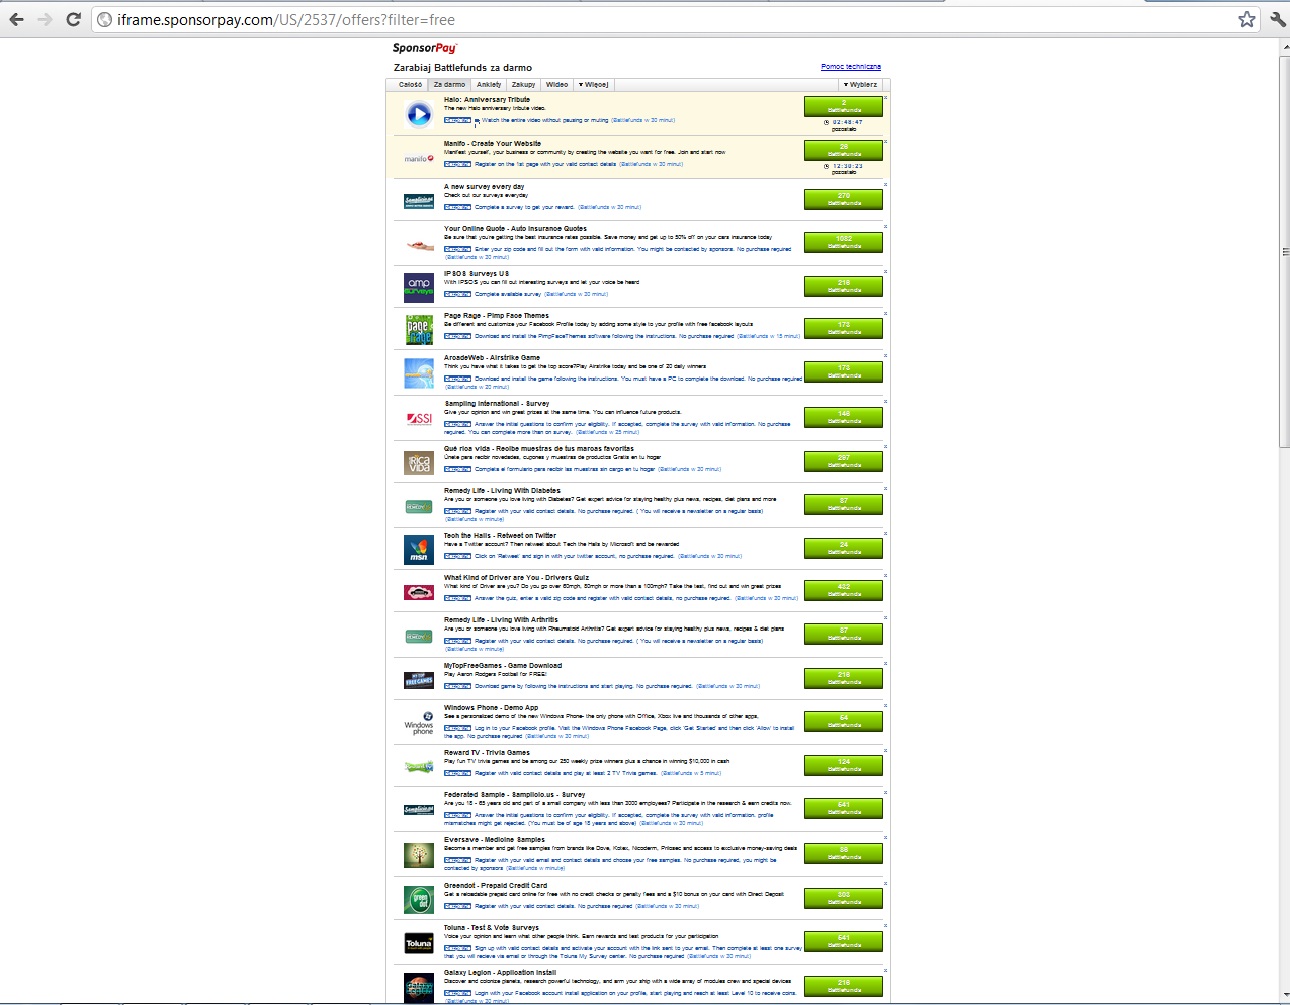
Task: Go back to the previous page
Action: [17, 19]
